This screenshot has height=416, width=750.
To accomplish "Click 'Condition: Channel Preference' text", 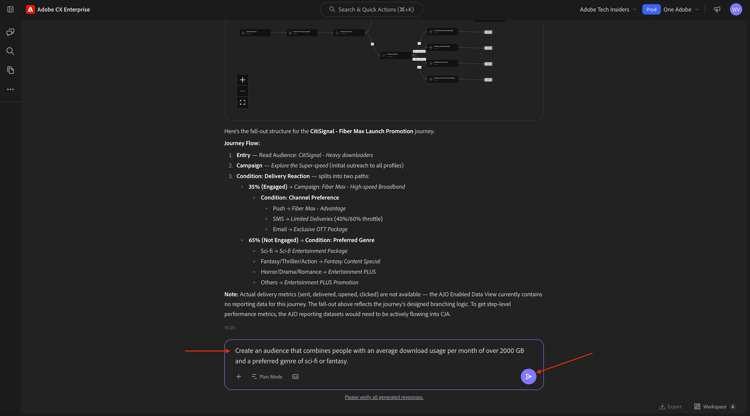I will (299, 197).
